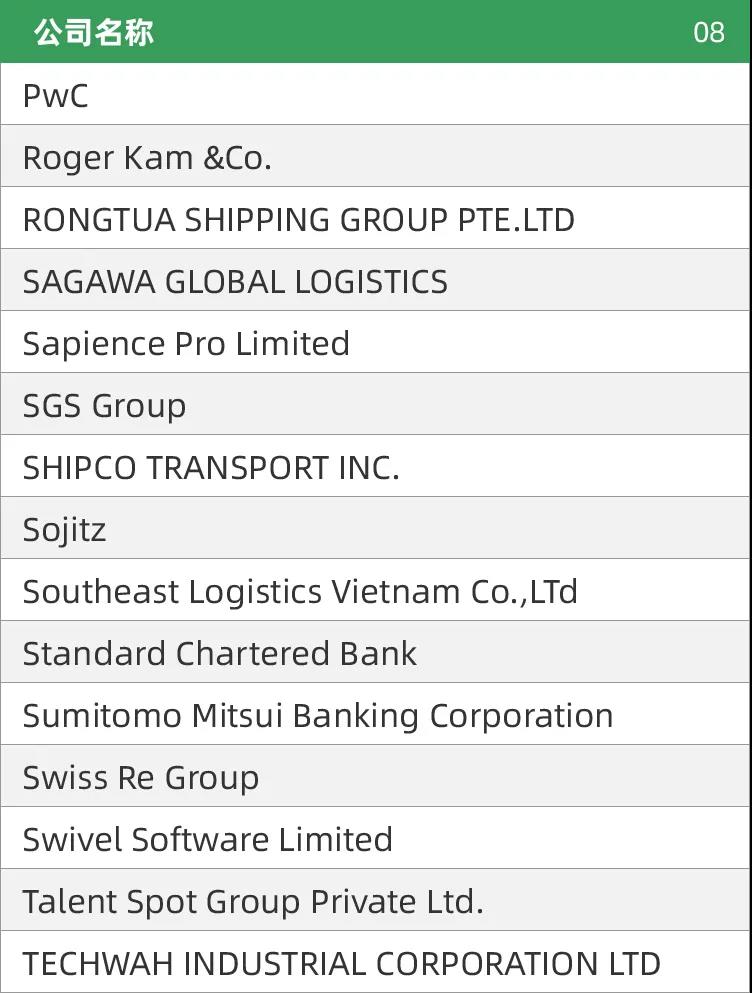
Task: Select the Sojitz row
Action: [x=376, y=528]
